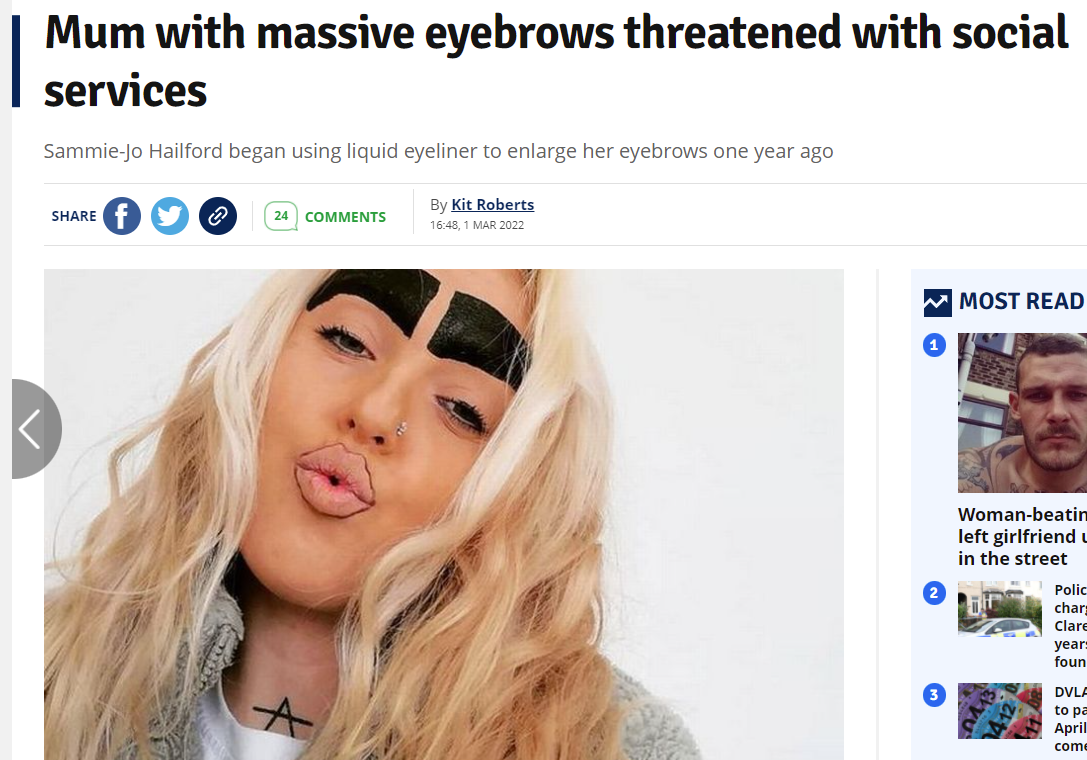Go to previous article arrow

[36, 429]
